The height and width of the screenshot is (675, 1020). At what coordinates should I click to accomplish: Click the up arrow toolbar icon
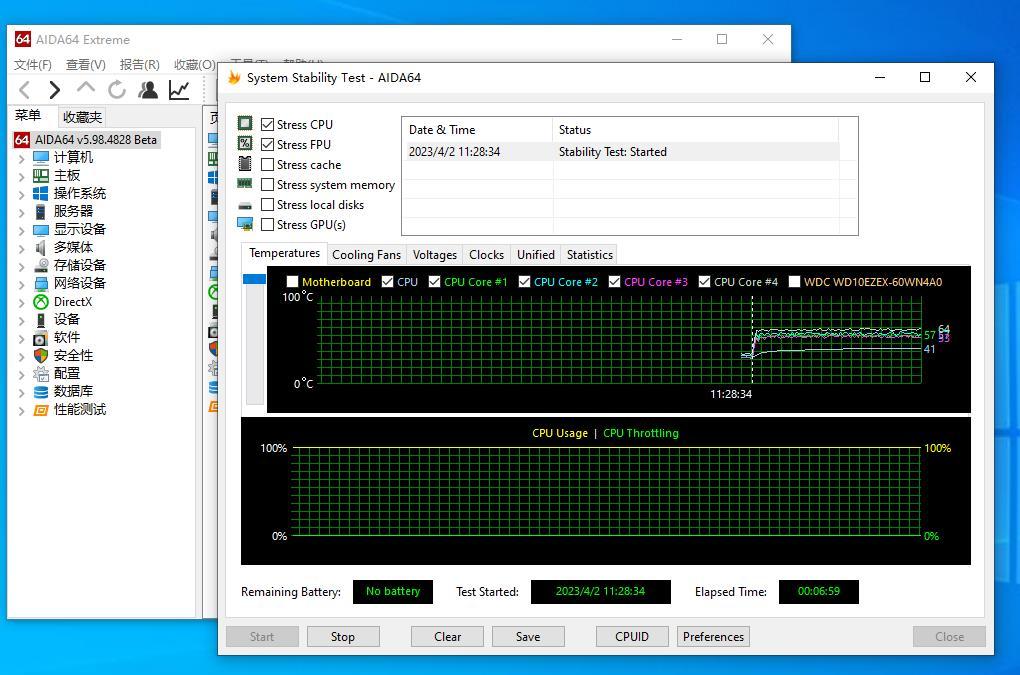(x=86, y=90)
